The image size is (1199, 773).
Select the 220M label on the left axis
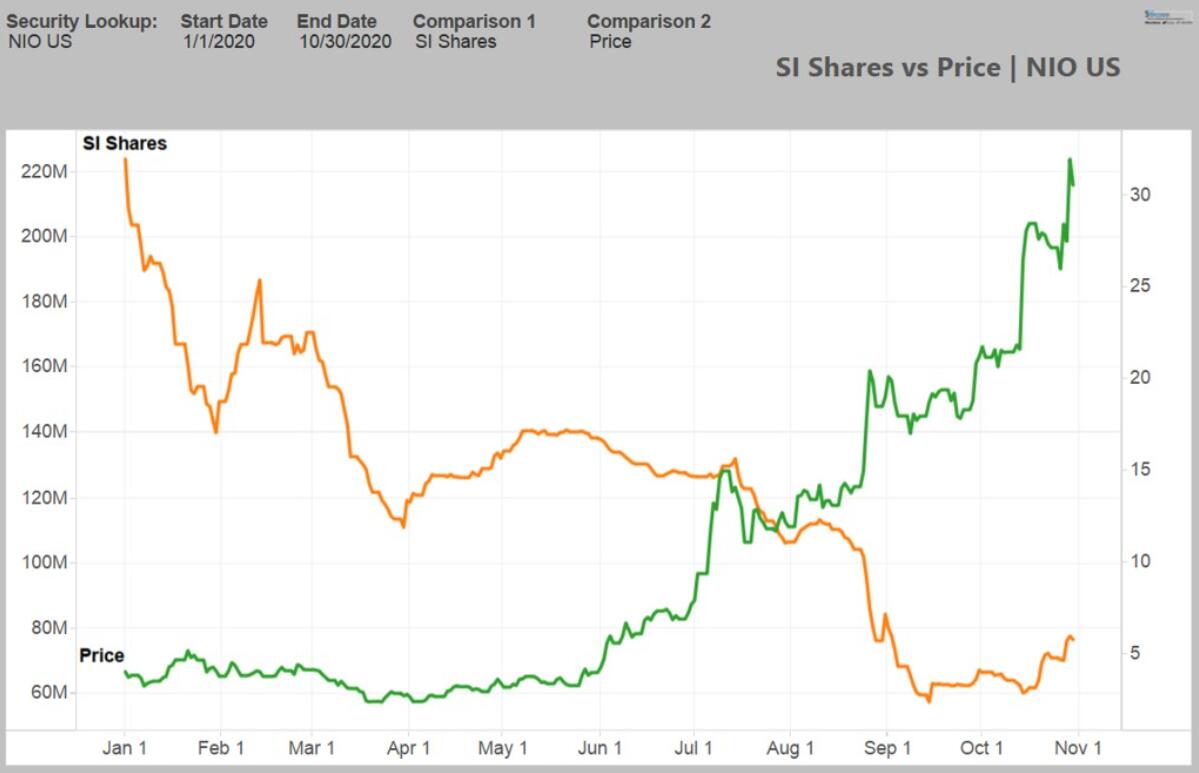pos(44,169)
